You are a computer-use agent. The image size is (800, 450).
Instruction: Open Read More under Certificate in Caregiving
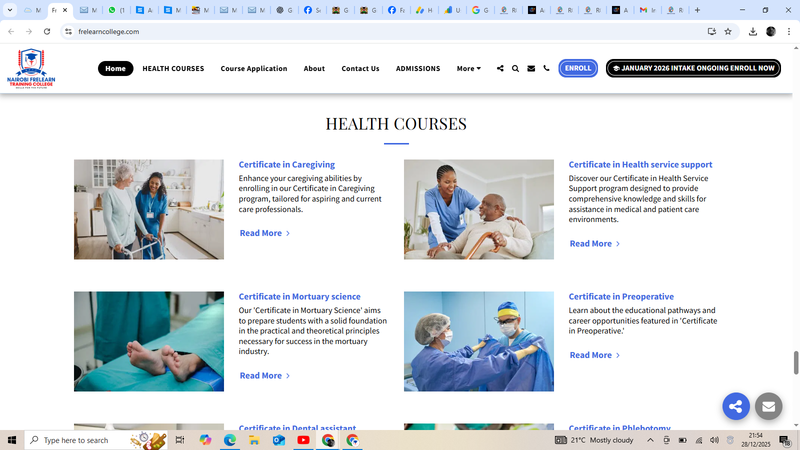pyautogui.click(x=264, y=233)
